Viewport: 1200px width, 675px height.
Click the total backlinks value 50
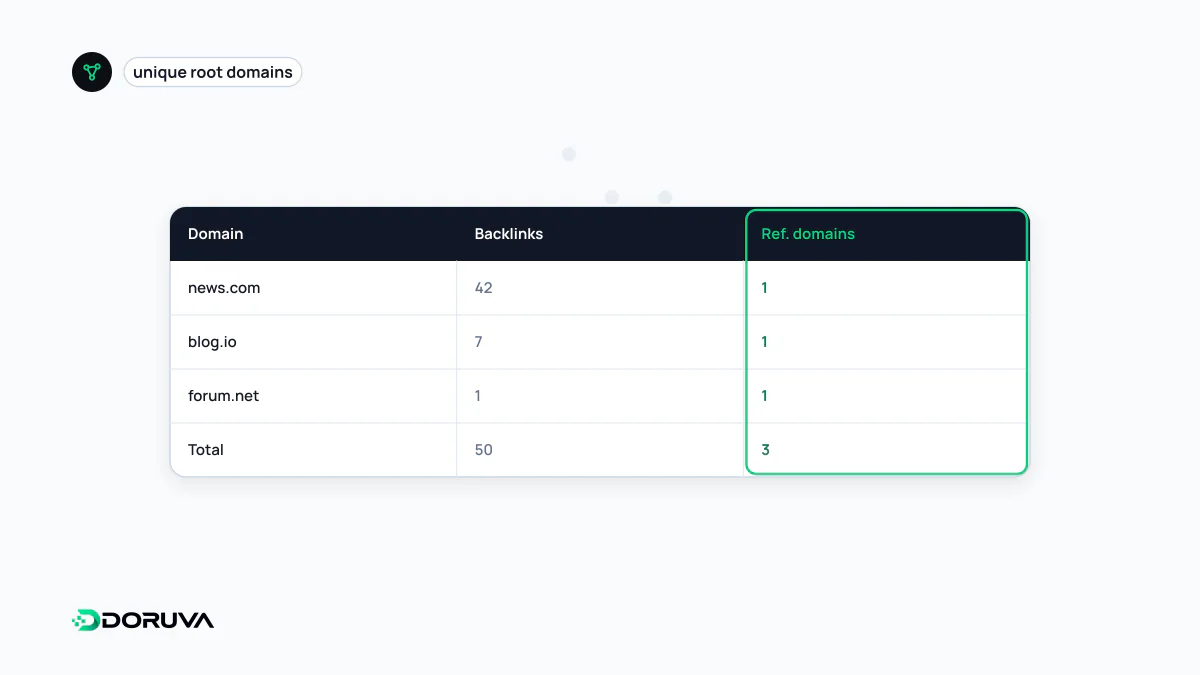point(483,450)
